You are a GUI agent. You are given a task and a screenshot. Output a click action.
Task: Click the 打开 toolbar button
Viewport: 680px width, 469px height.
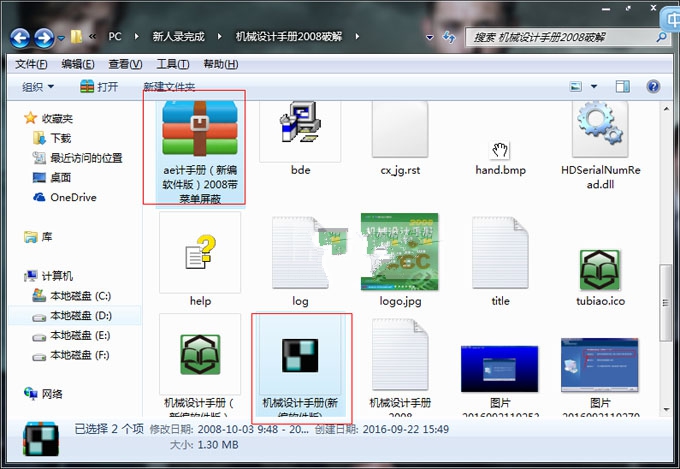[x=99, y=87]
